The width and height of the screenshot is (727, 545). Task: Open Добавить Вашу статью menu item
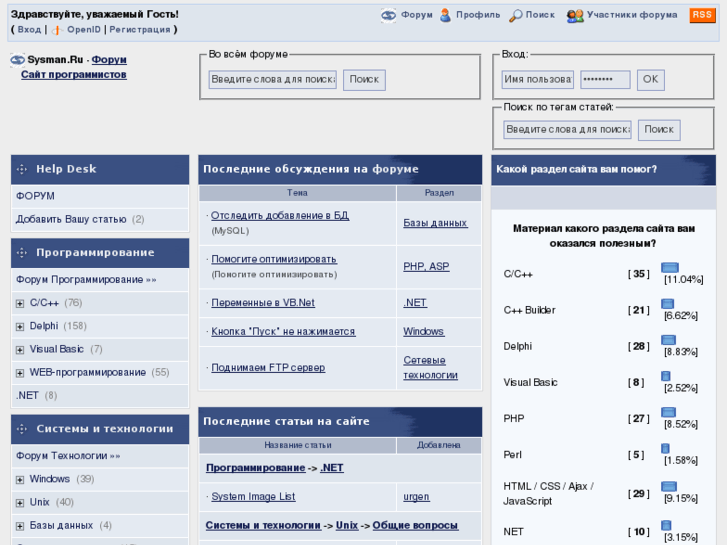[71, 219]
